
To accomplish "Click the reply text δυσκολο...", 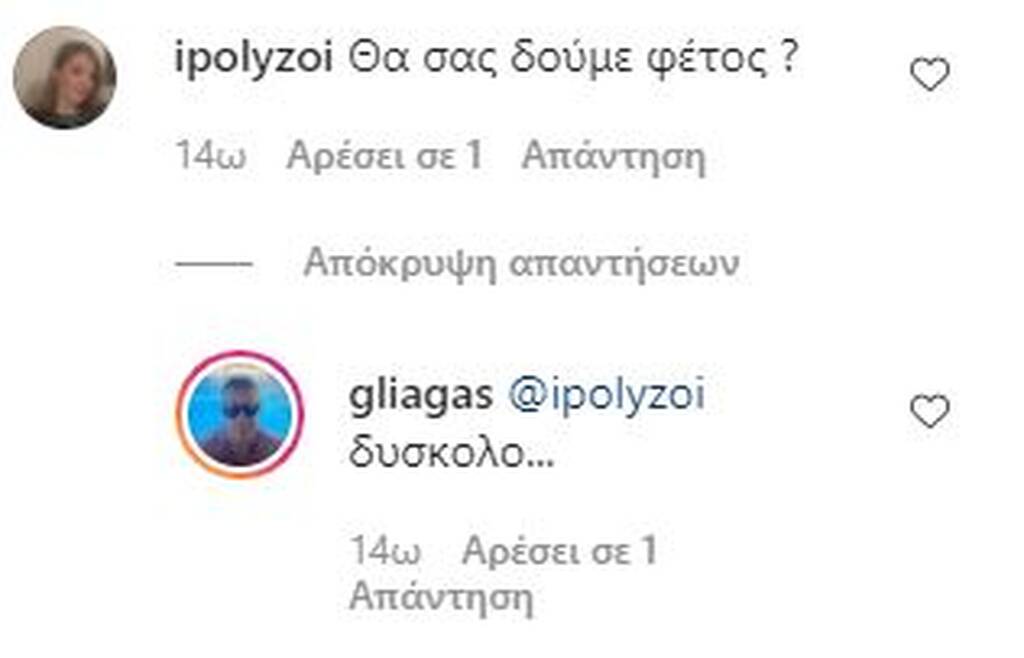I will (452, 452).
